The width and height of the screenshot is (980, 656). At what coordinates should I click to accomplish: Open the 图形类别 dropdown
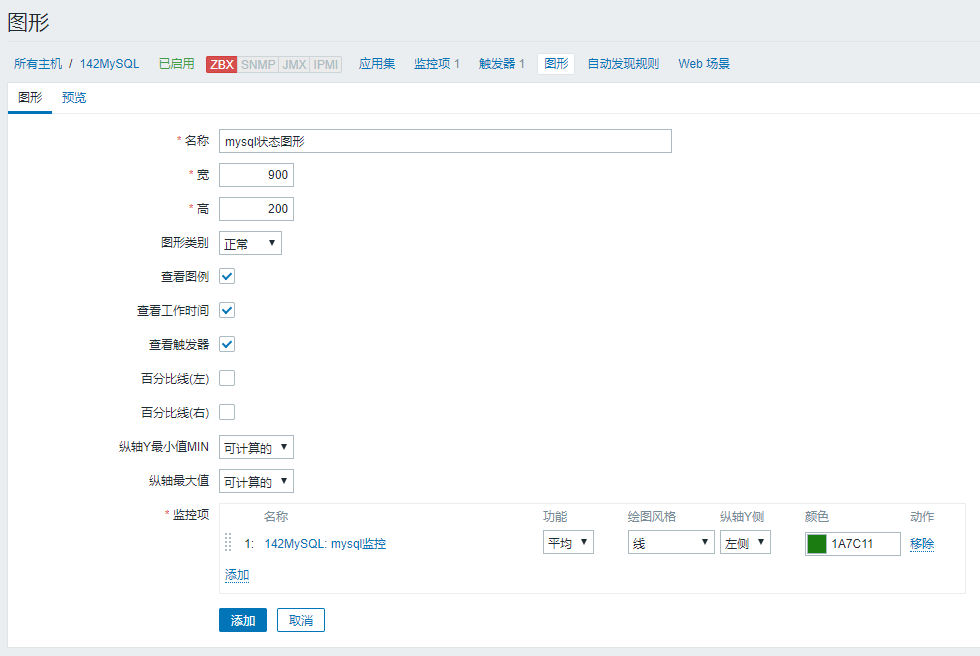[x=250, y=243]
